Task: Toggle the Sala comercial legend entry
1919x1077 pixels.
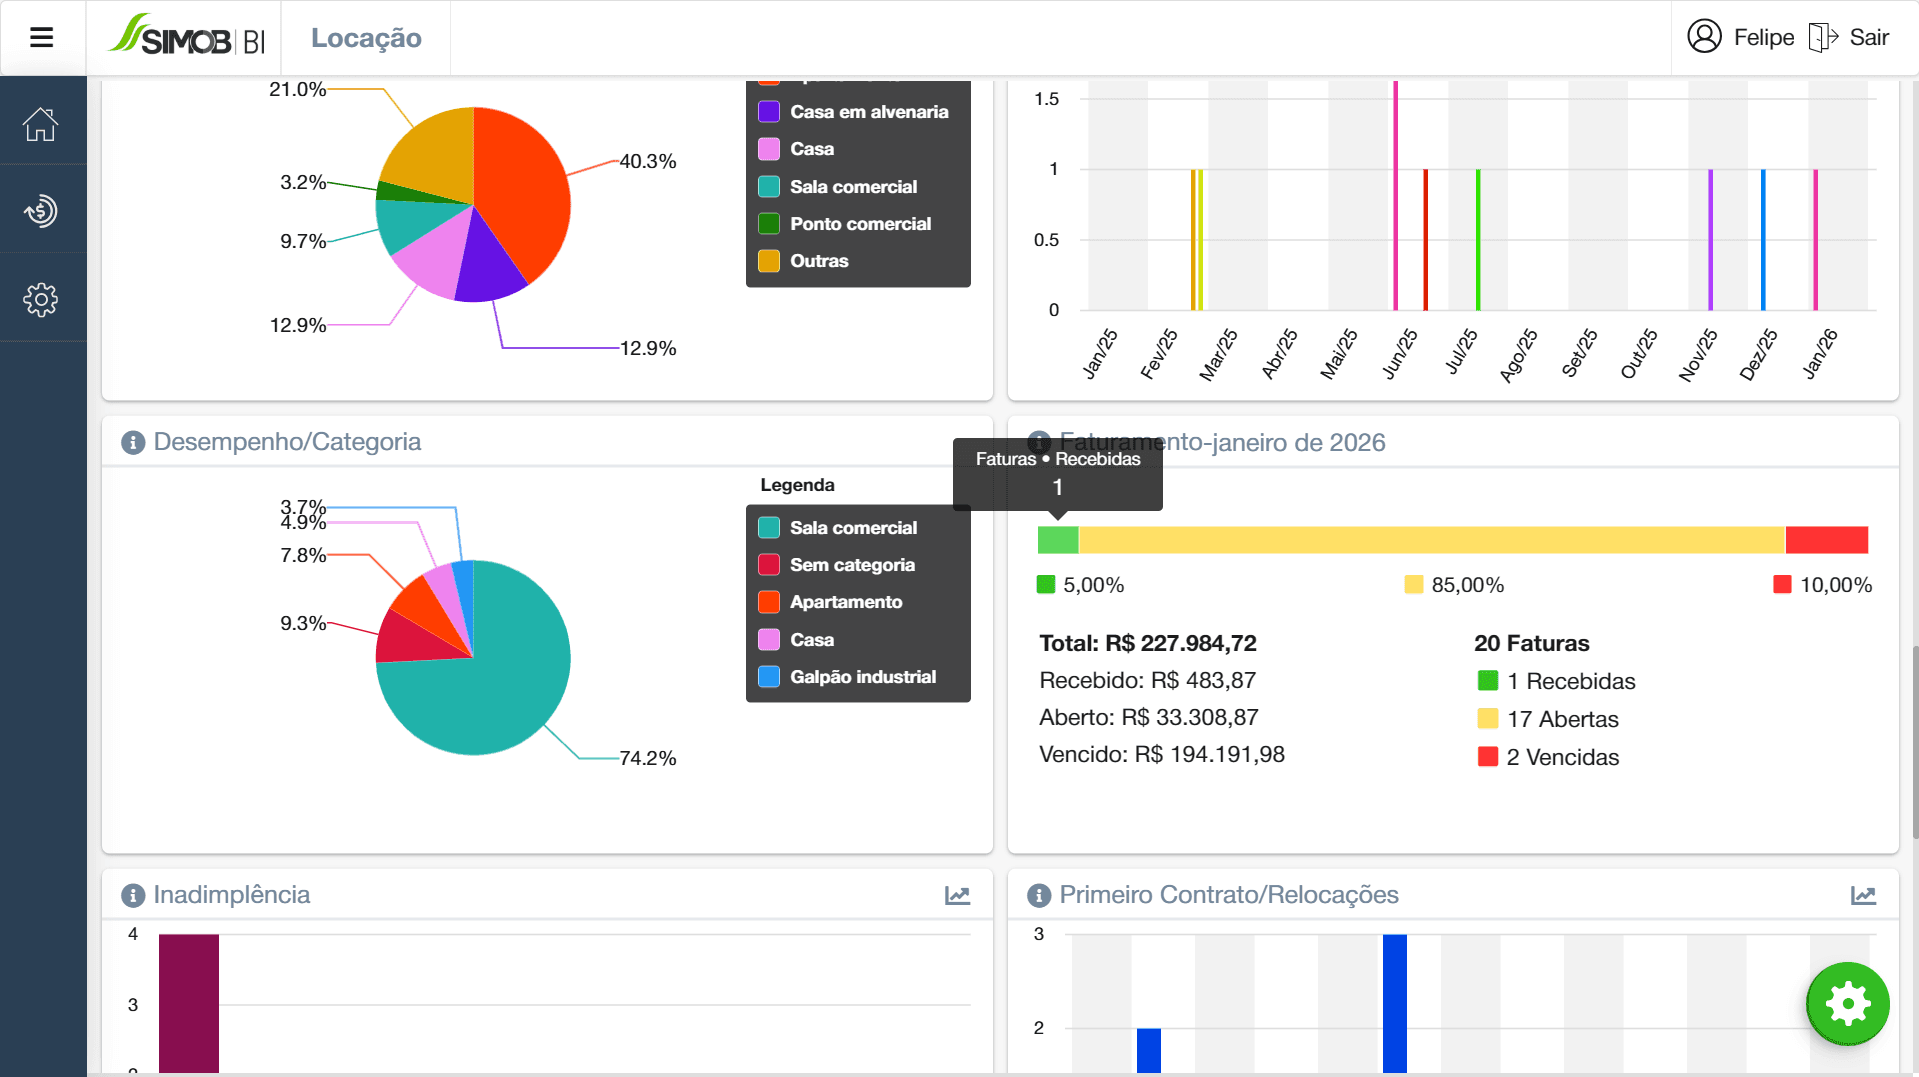Action: 852,527
